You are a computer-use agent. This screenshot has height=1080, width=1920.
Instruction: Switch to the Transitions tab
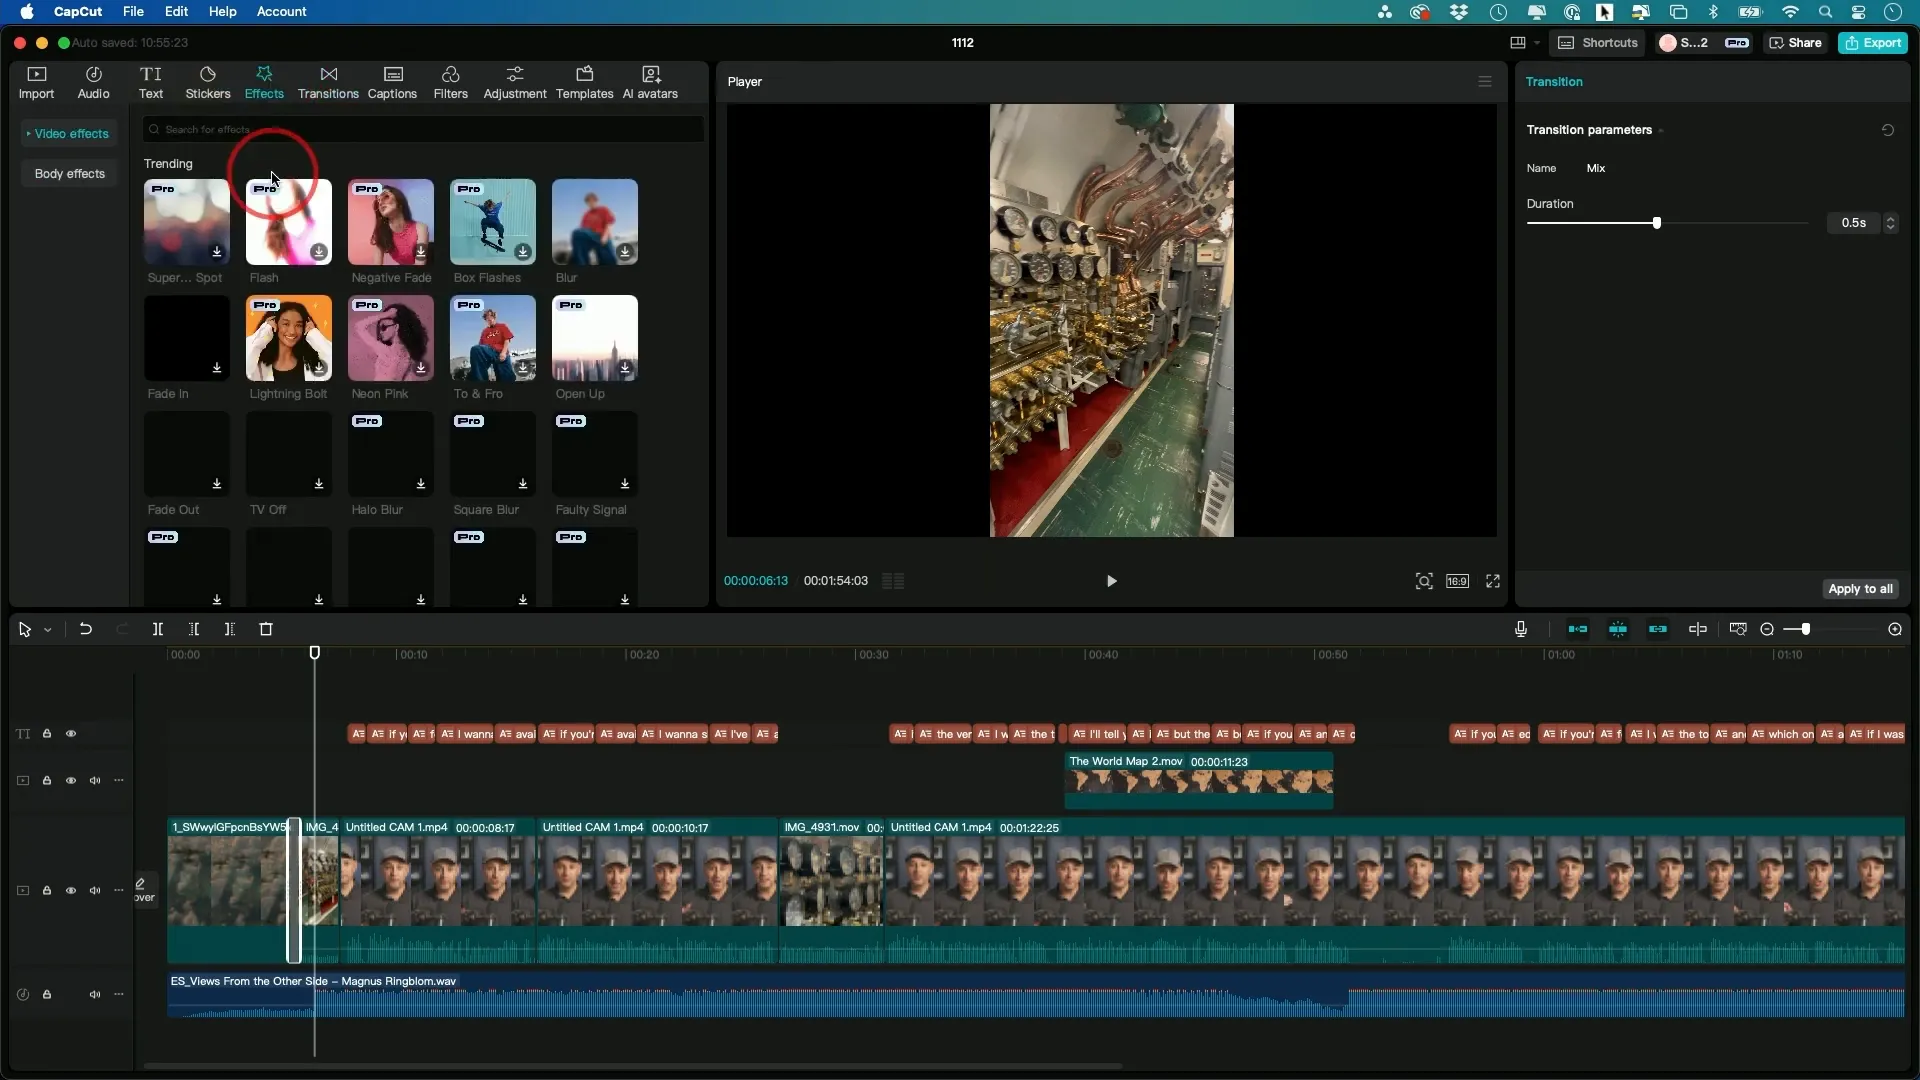(328, 83)
